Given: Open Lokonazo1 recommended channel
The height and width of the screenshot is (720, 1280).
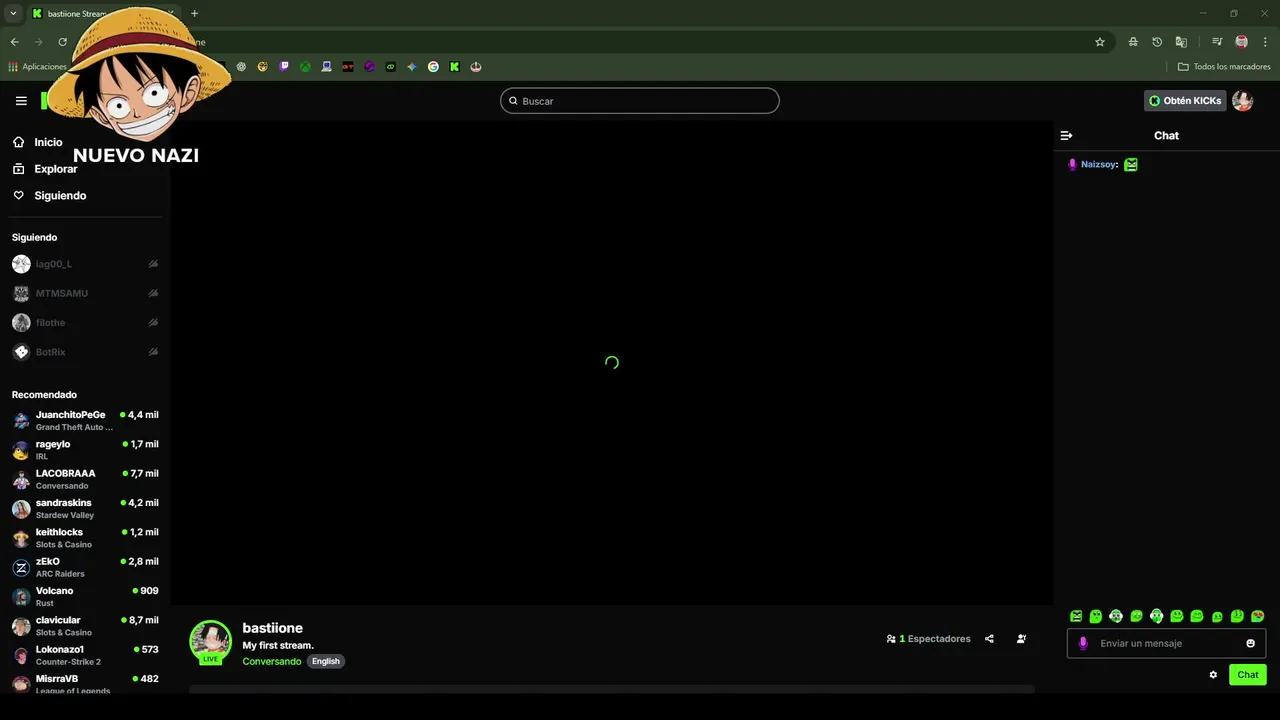Looking at the screenshot, I should coord(86,655).
